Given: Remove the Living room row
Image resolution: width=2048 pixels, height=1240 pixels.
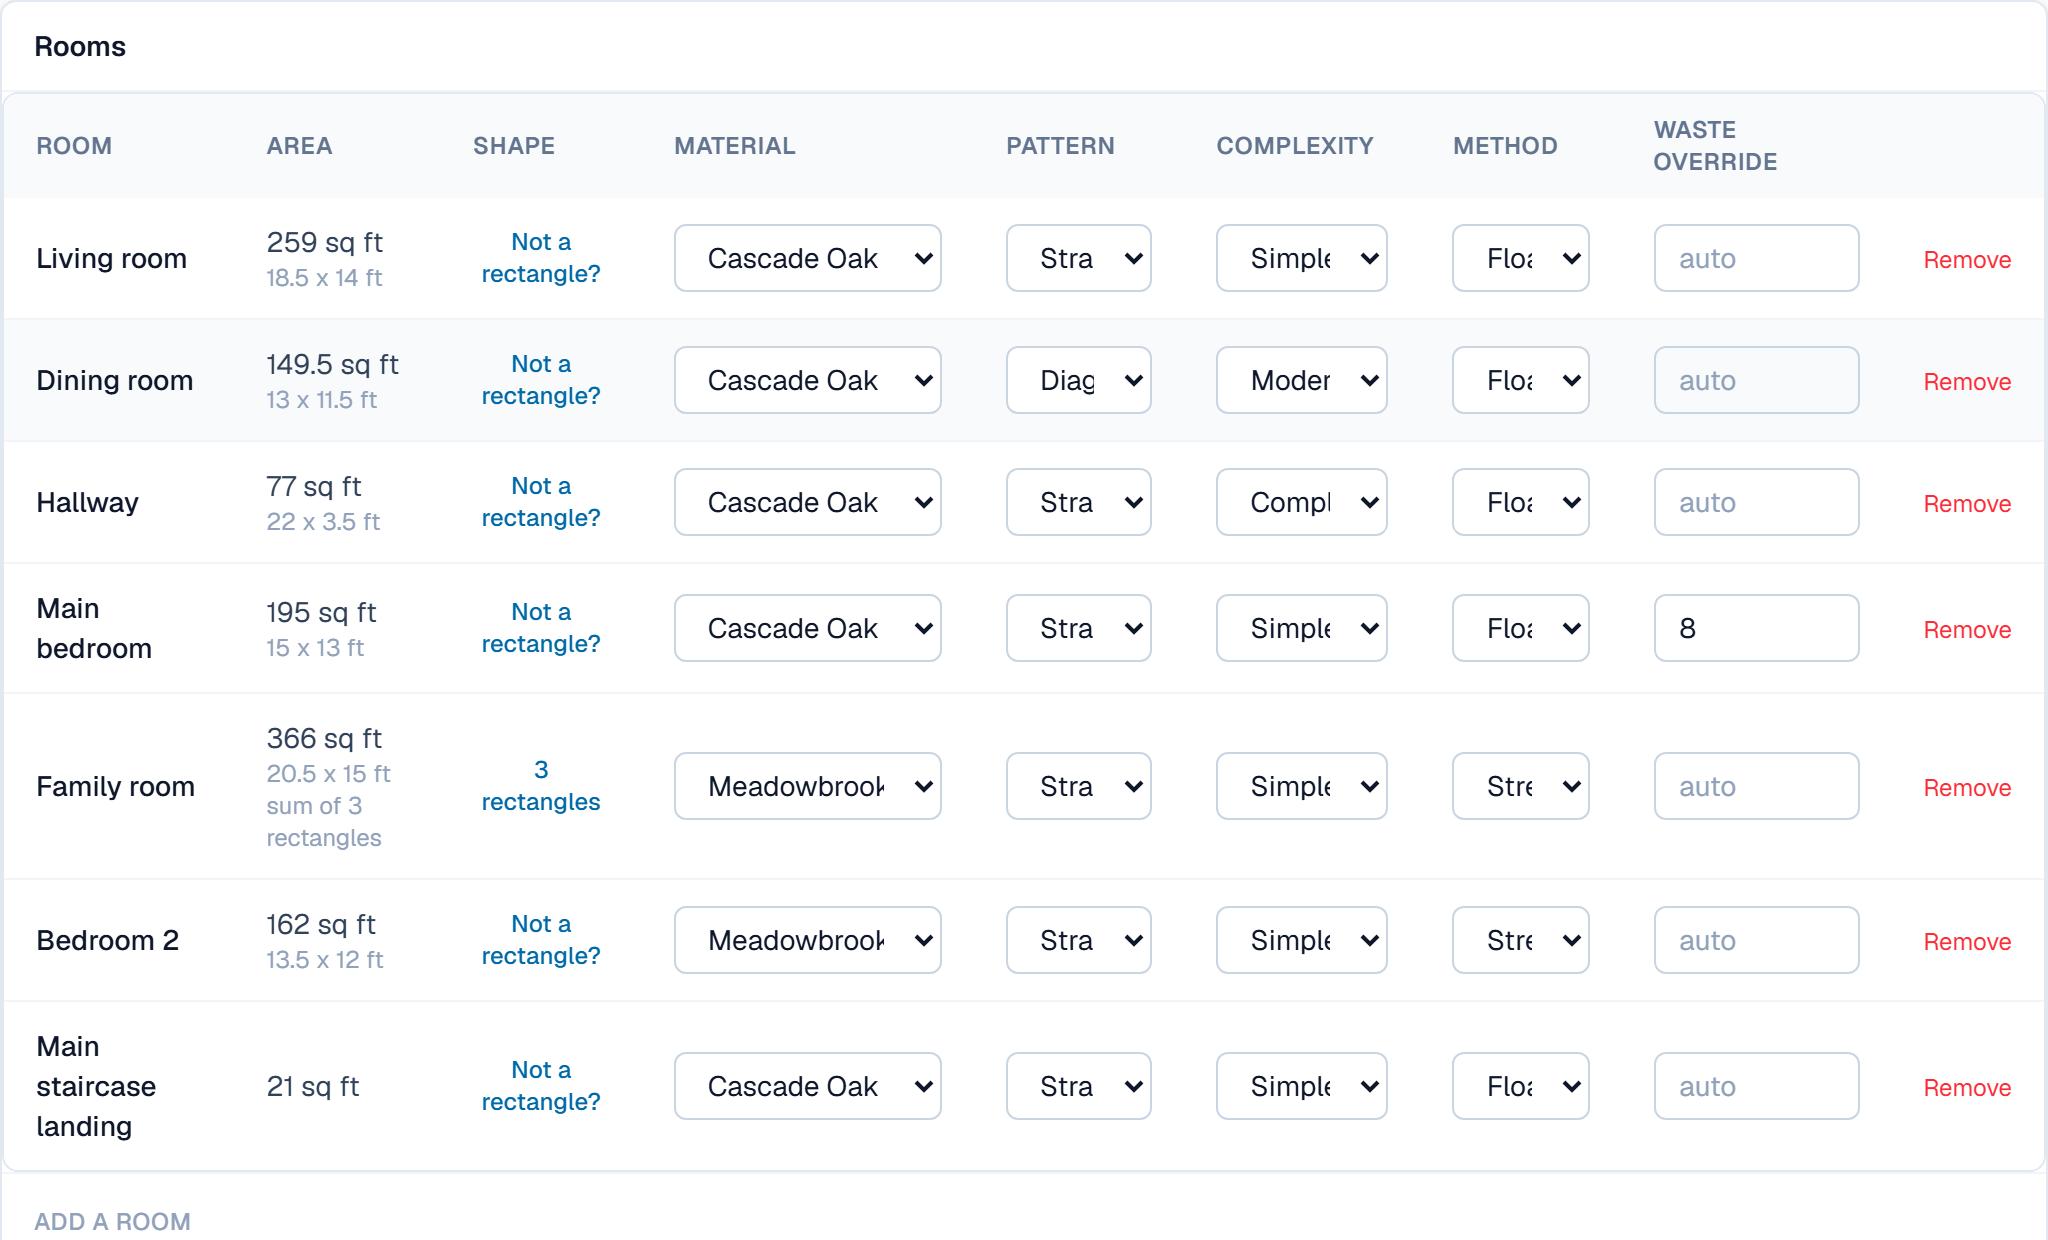Looking at the screenshot, I should pyautogui.click(x=1967, y=260).
